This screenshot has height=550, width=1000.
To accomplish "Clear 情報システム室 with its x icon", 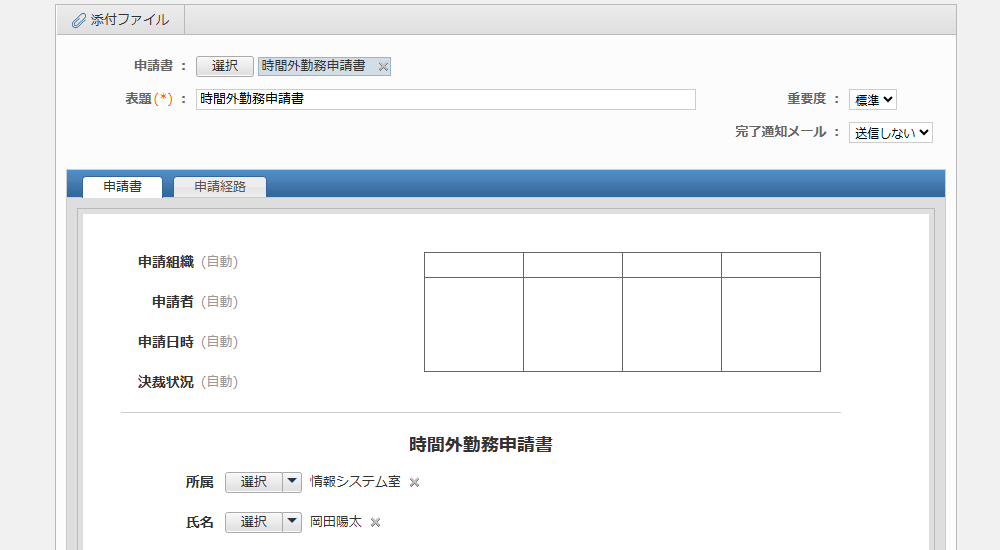I will [x=414, y=482].
